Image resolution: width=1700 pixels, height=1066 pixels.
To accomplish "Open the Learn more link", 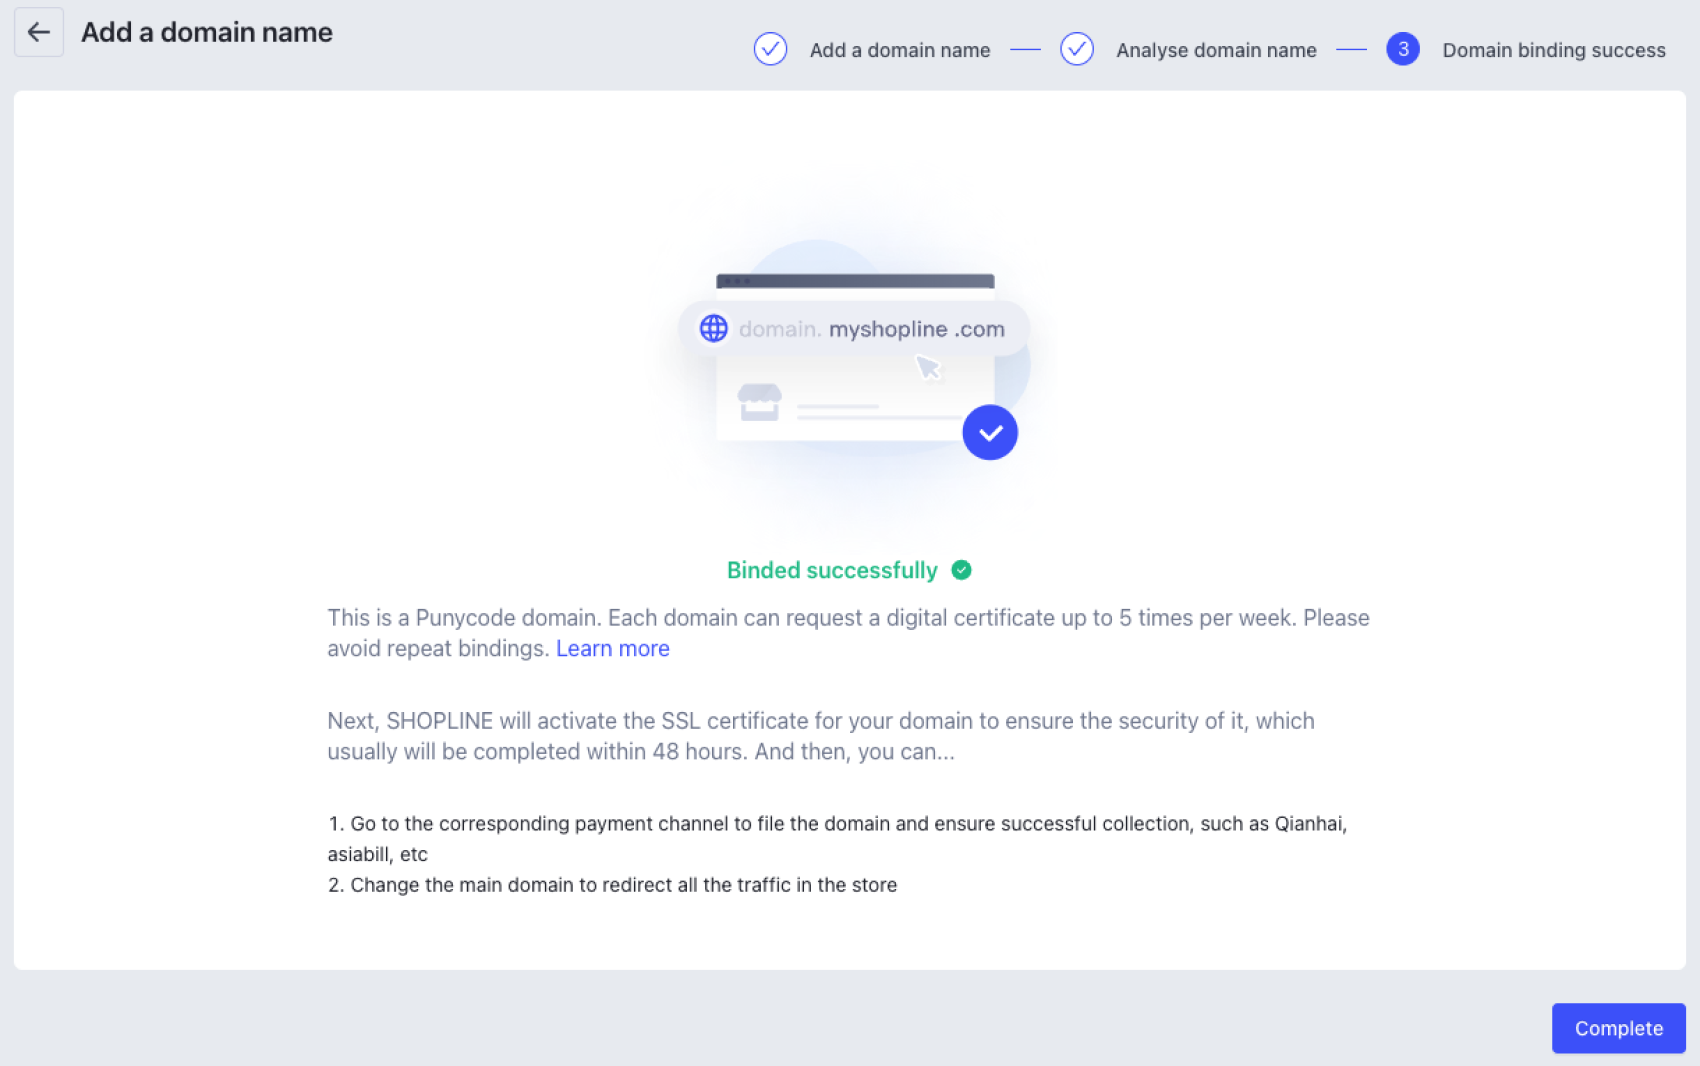I will pyautogui.click(x=612, y=648).
